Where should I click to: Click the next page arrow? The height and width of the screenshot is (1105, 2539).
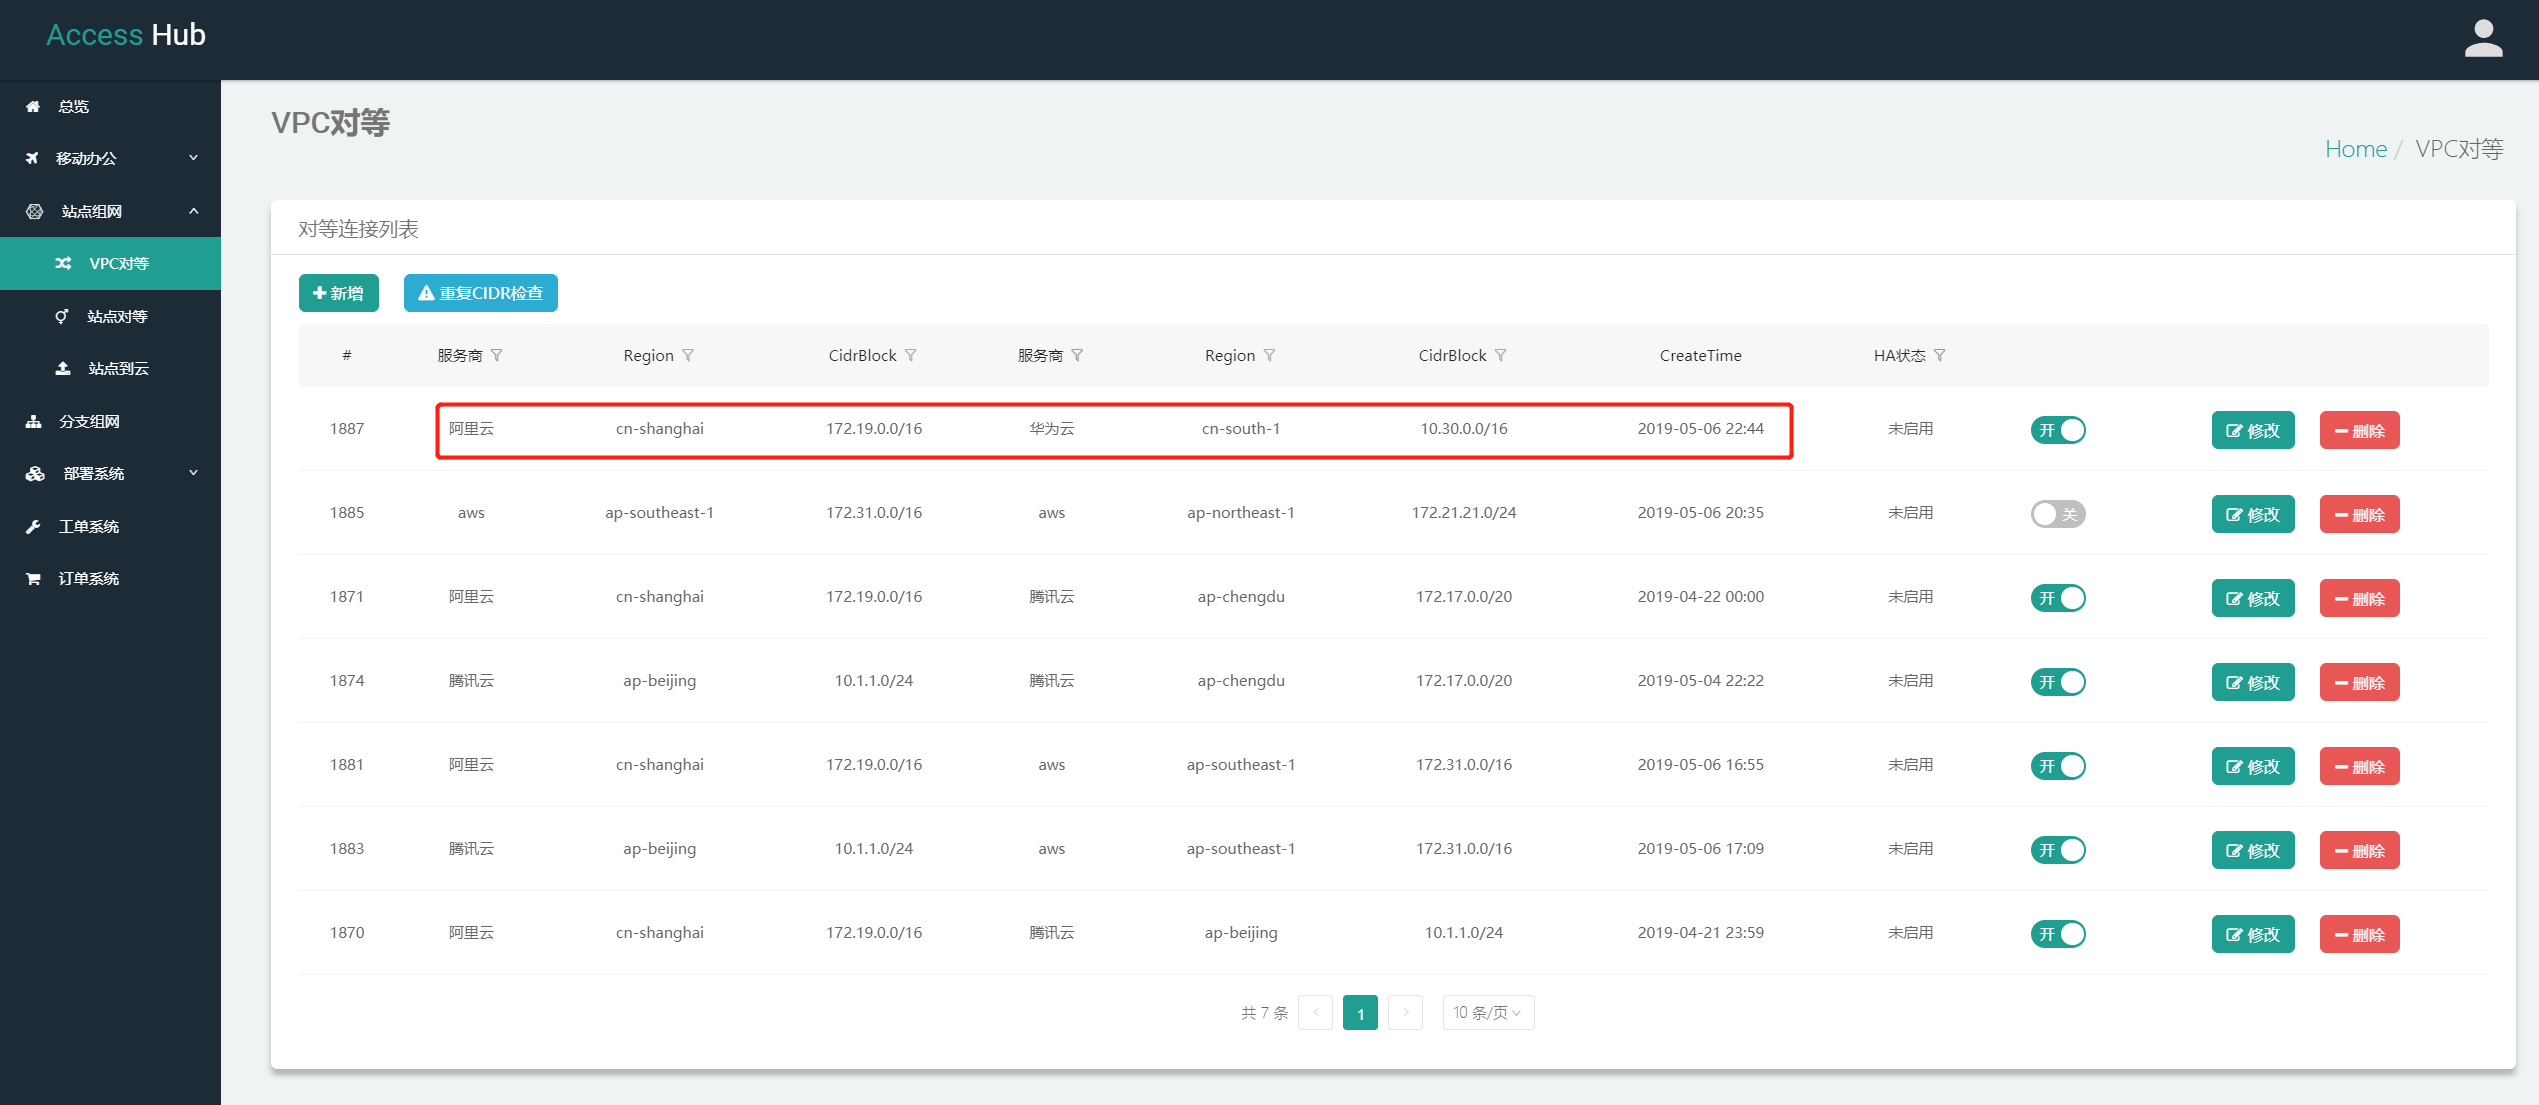point(1405,1012)
